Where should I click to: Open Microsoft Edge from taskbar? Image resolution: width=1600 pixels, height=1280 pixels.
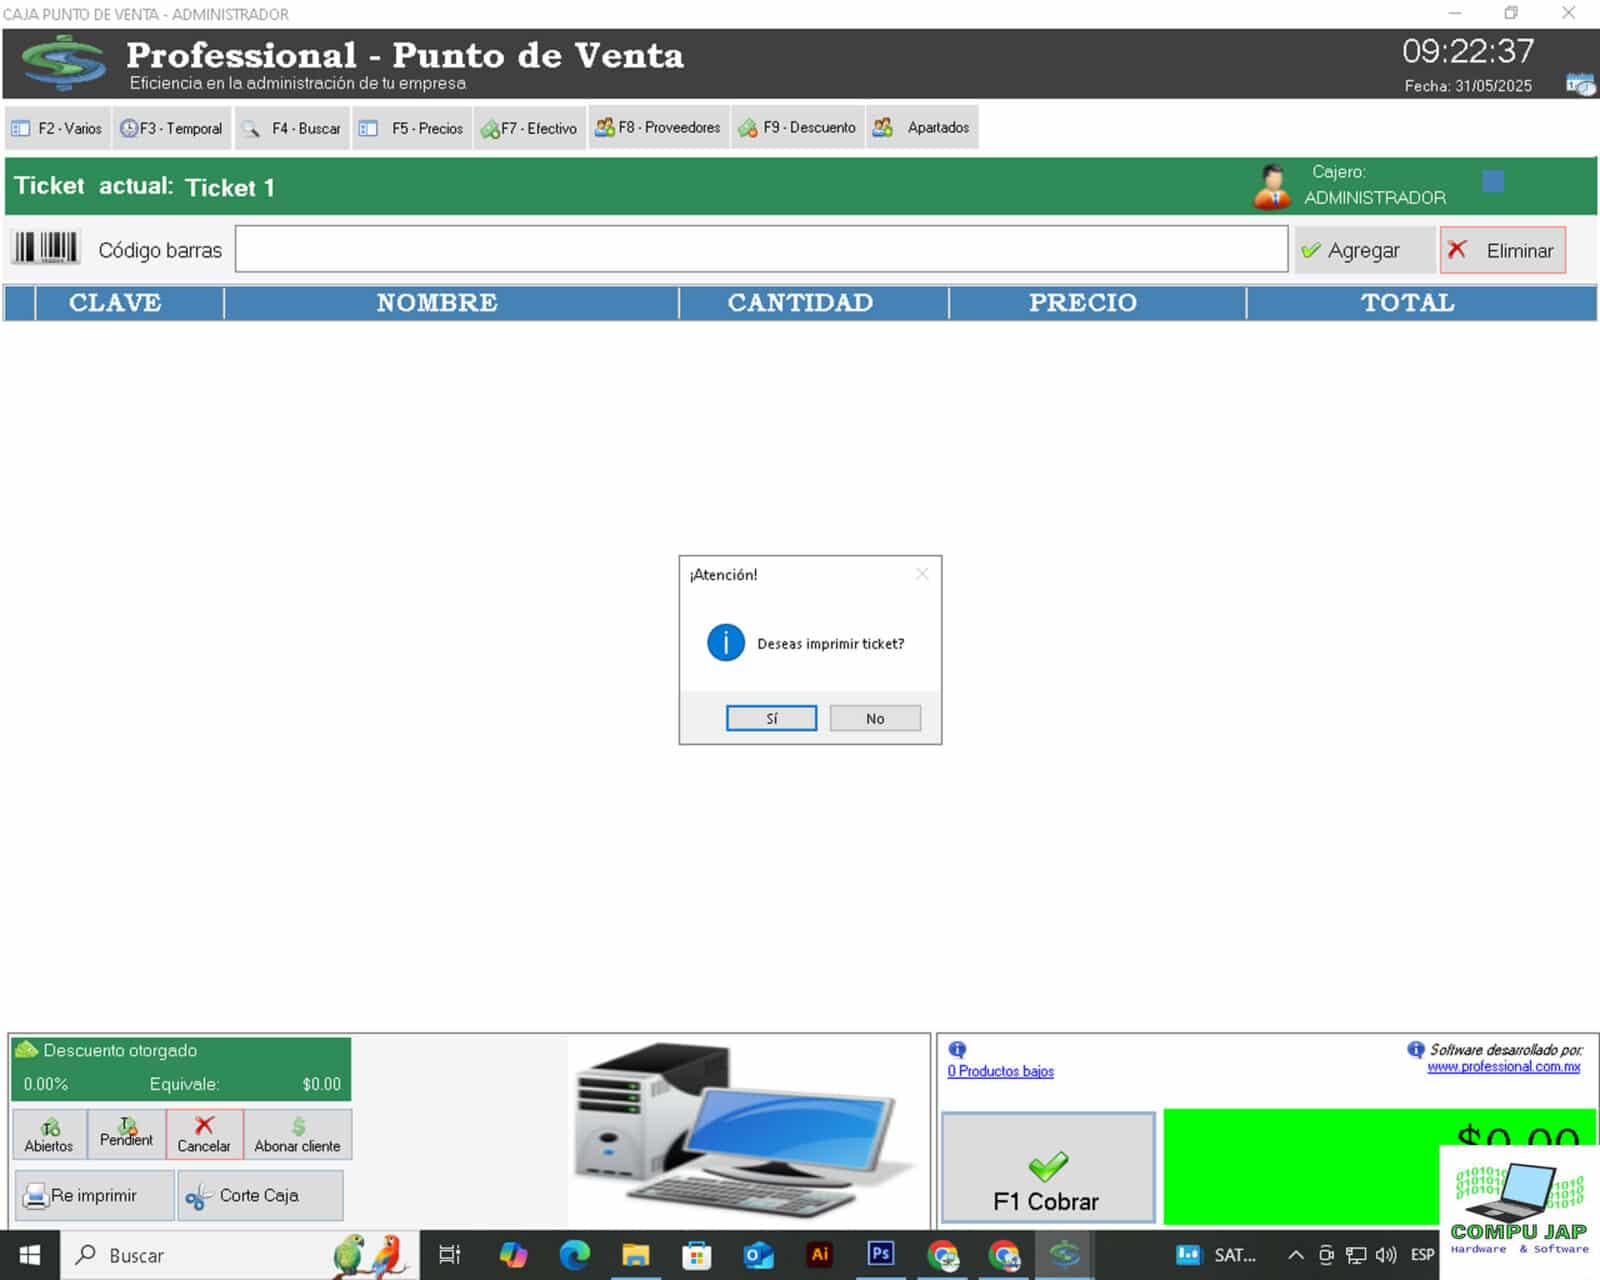574,1254
